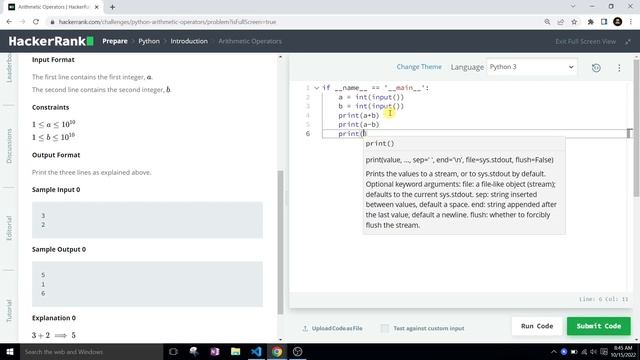
Task: Go back with browser back arrow
Action: (x=9, y=22)
